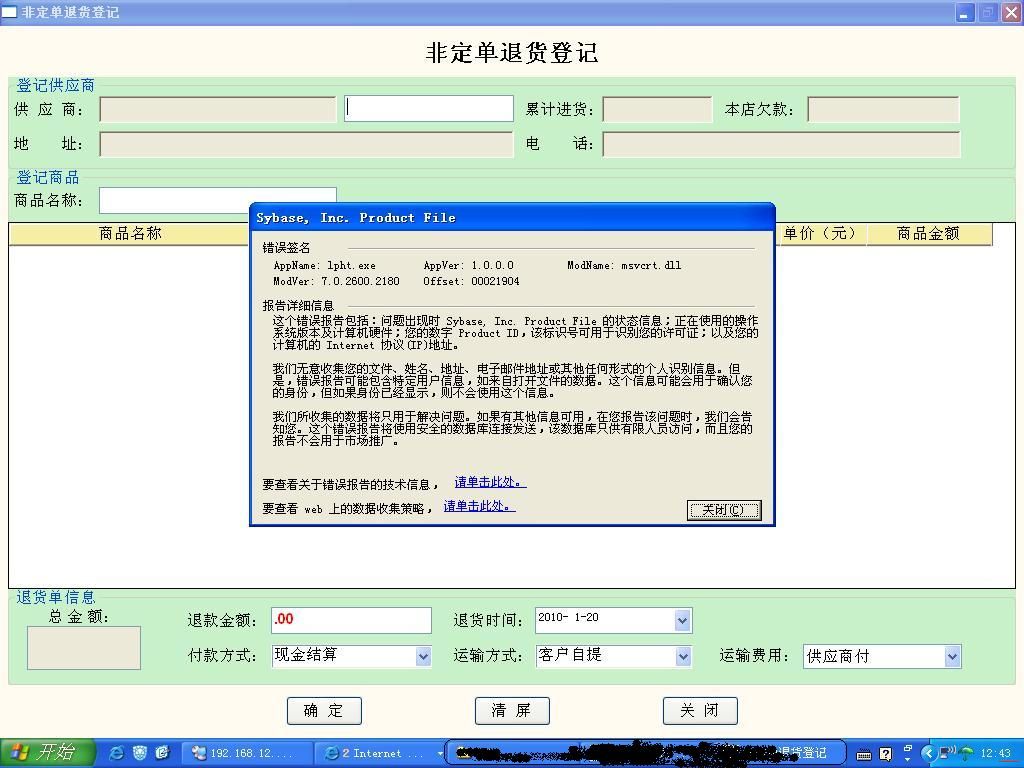The image size is (1024, 768).
Task: Open Internet Explorer quick launch icon
Action: (x=117, y=753)
